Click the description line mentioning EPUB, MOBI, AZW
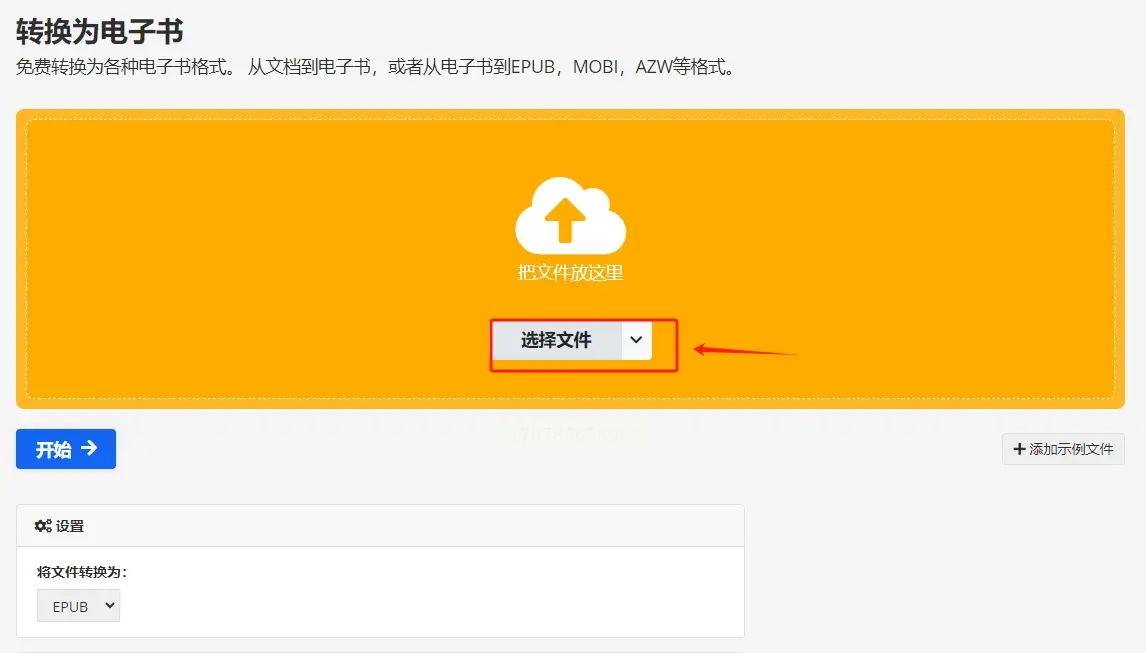This screenshot has width=1146, height=653. coord(377,67)
